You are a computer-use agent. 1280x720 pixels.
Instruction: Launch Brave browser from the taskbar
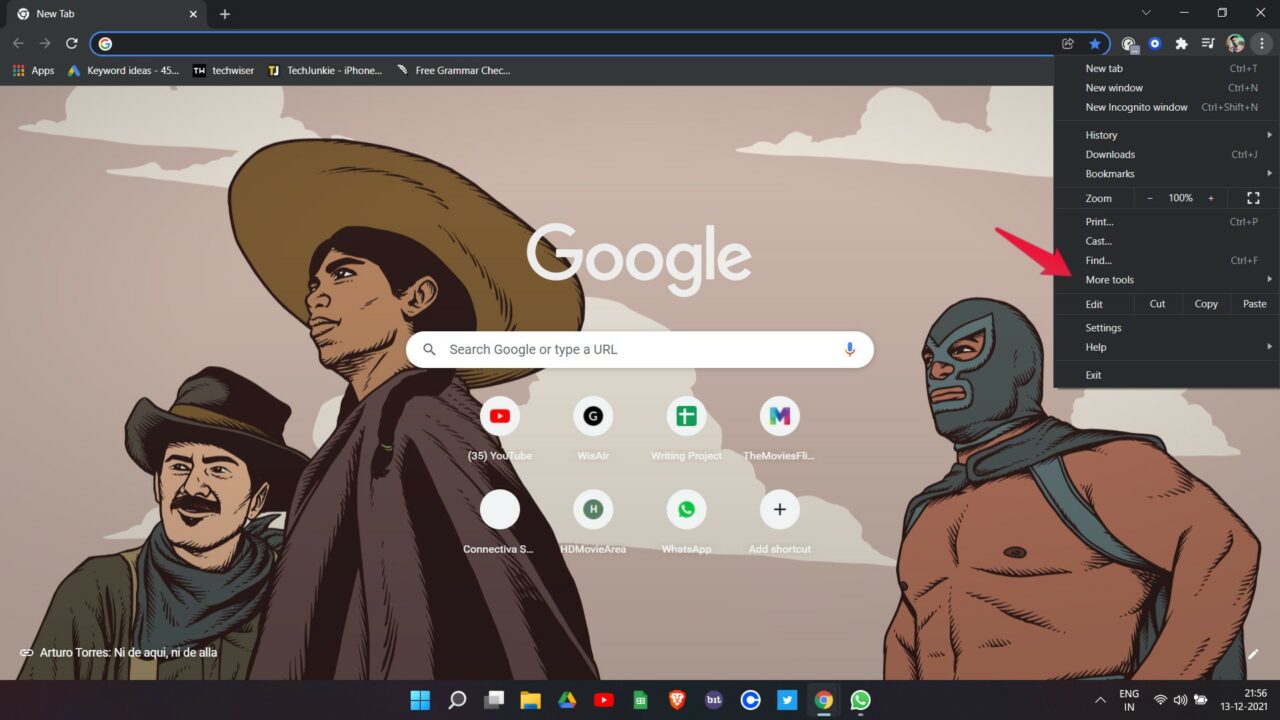(677, 700)
